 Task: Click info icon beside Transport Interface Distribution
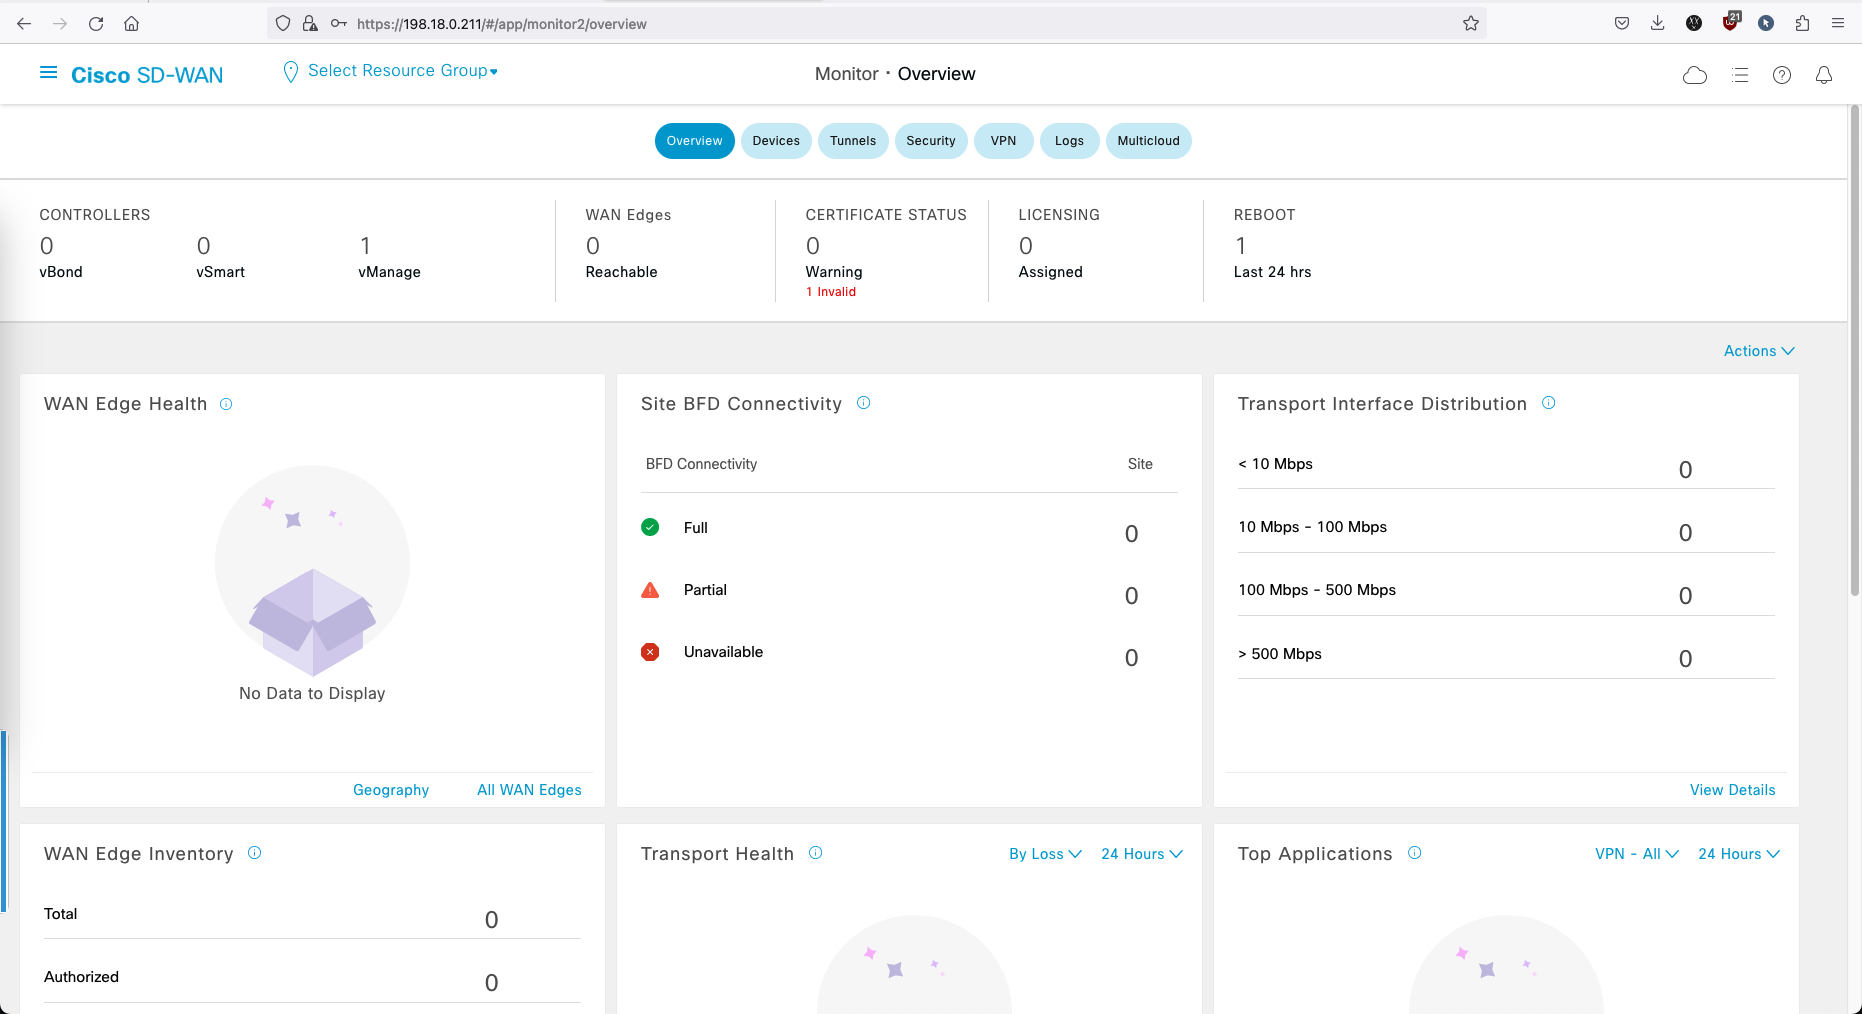point(1549,403)
